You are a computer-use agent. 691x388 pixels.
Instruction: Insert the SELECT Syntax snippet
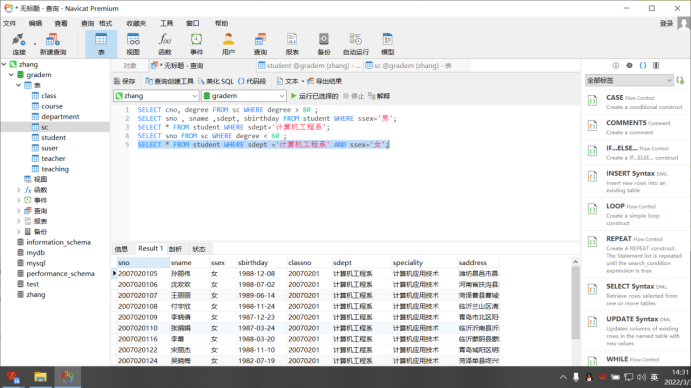point(636,295)
